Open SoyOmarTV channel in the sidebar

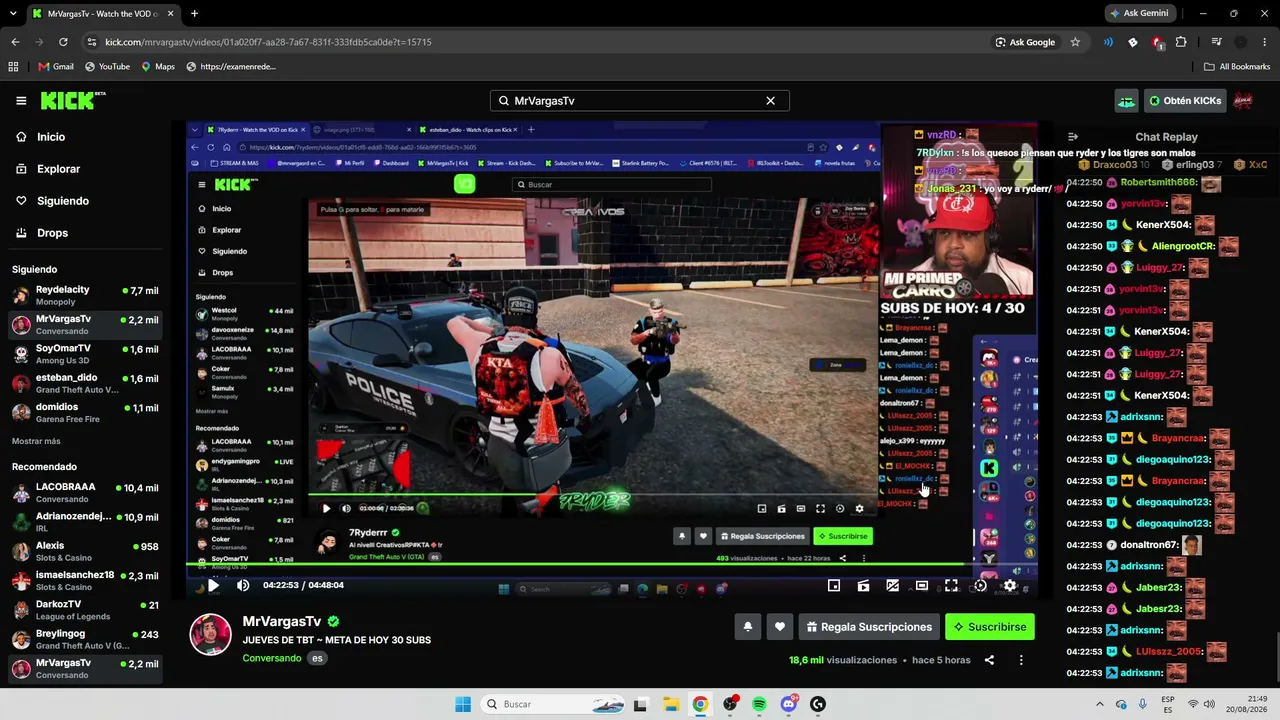coord(84,354)
